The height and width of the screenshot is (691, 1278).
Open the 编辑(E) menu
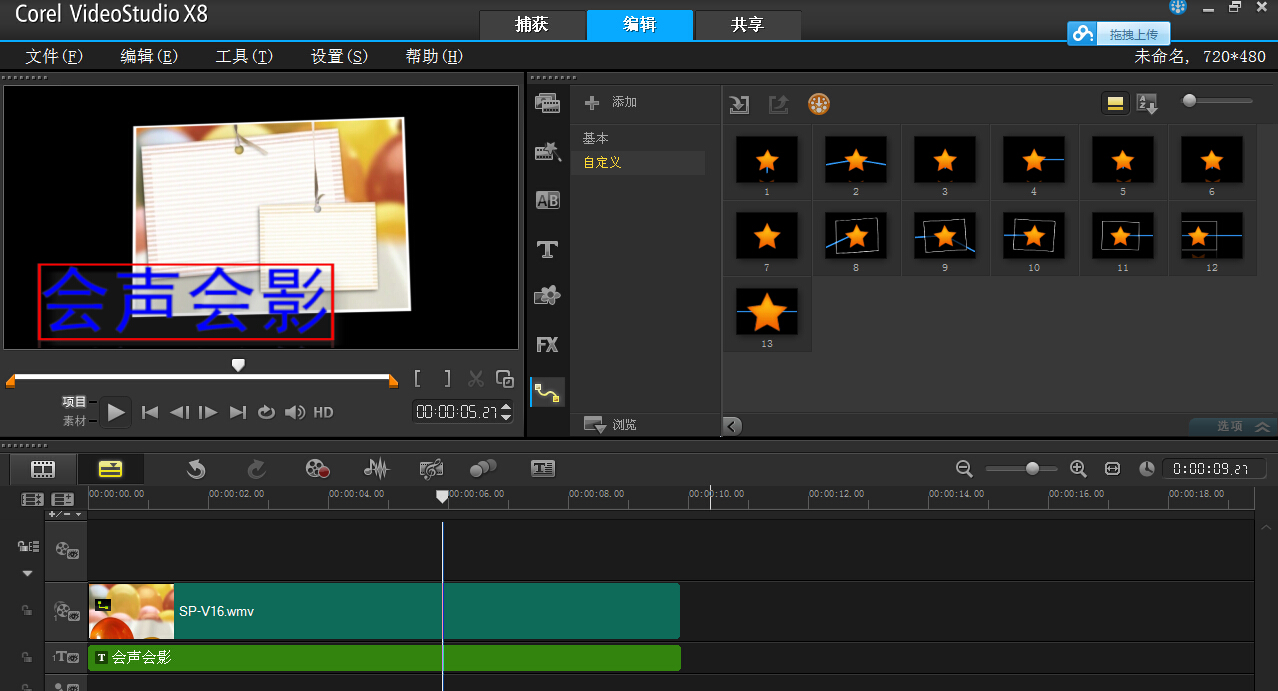pos(149,56)
